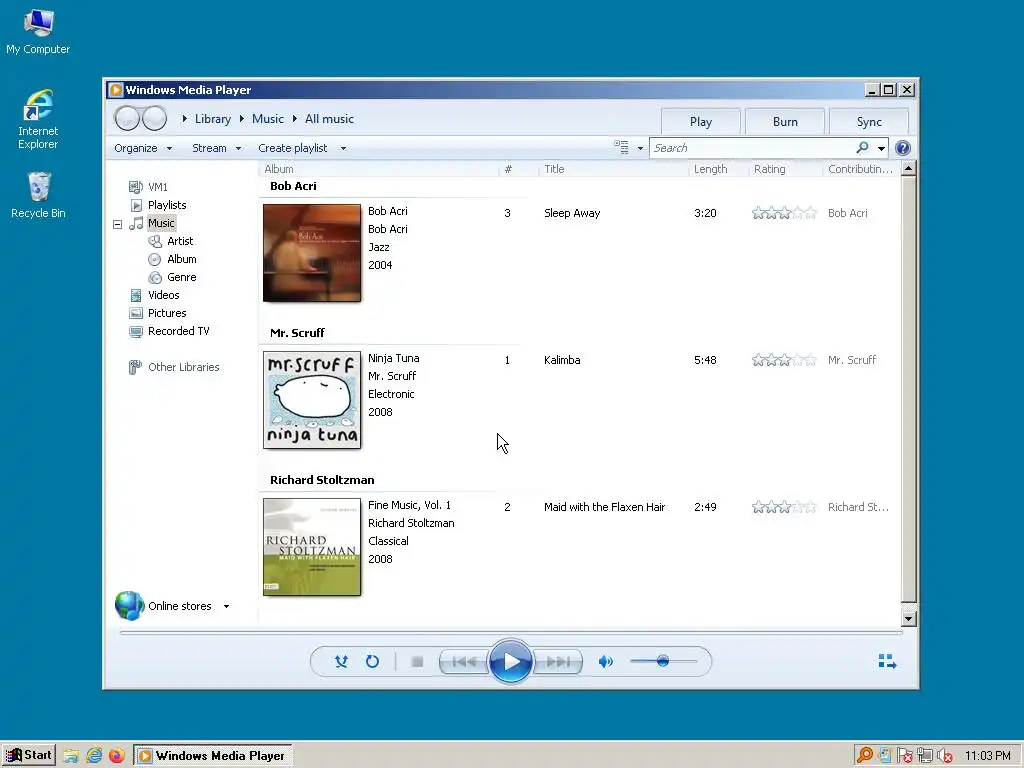Select Maid with the Flaxen Hair track

[605, 507]
